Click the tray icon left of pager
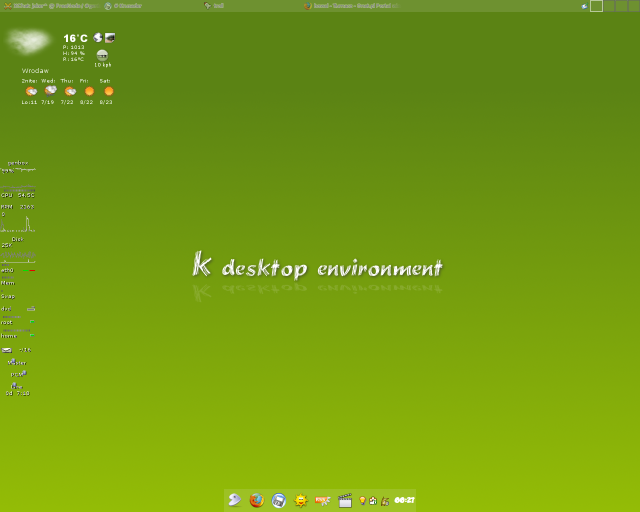640x512 pixels. 584,6
